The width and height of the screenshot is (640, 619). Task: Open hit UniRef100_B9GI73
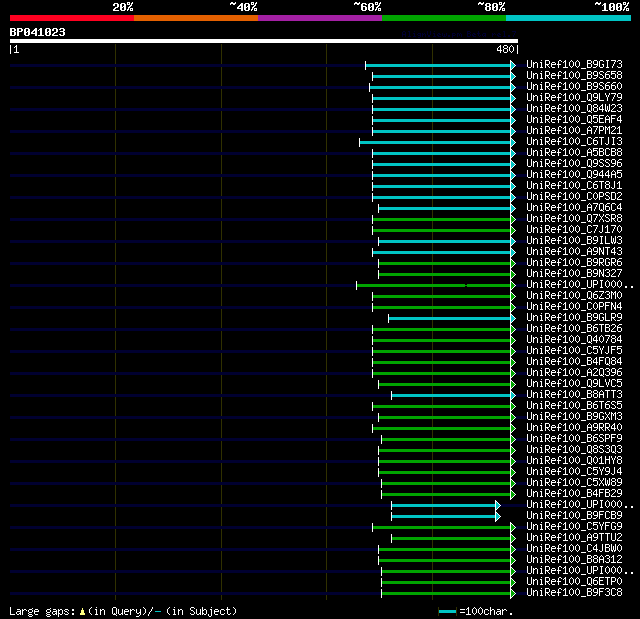[574, 64]
